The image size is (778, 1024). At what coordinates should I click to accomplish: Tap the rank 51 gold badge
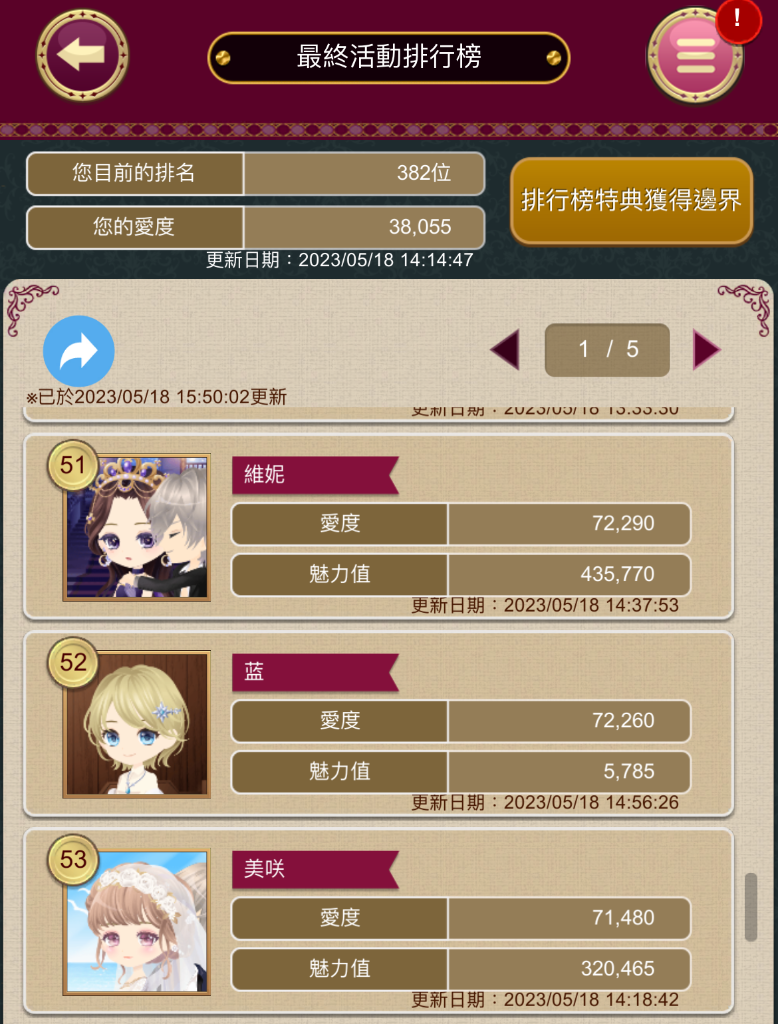pyautogui.click(x=73, y=466)
